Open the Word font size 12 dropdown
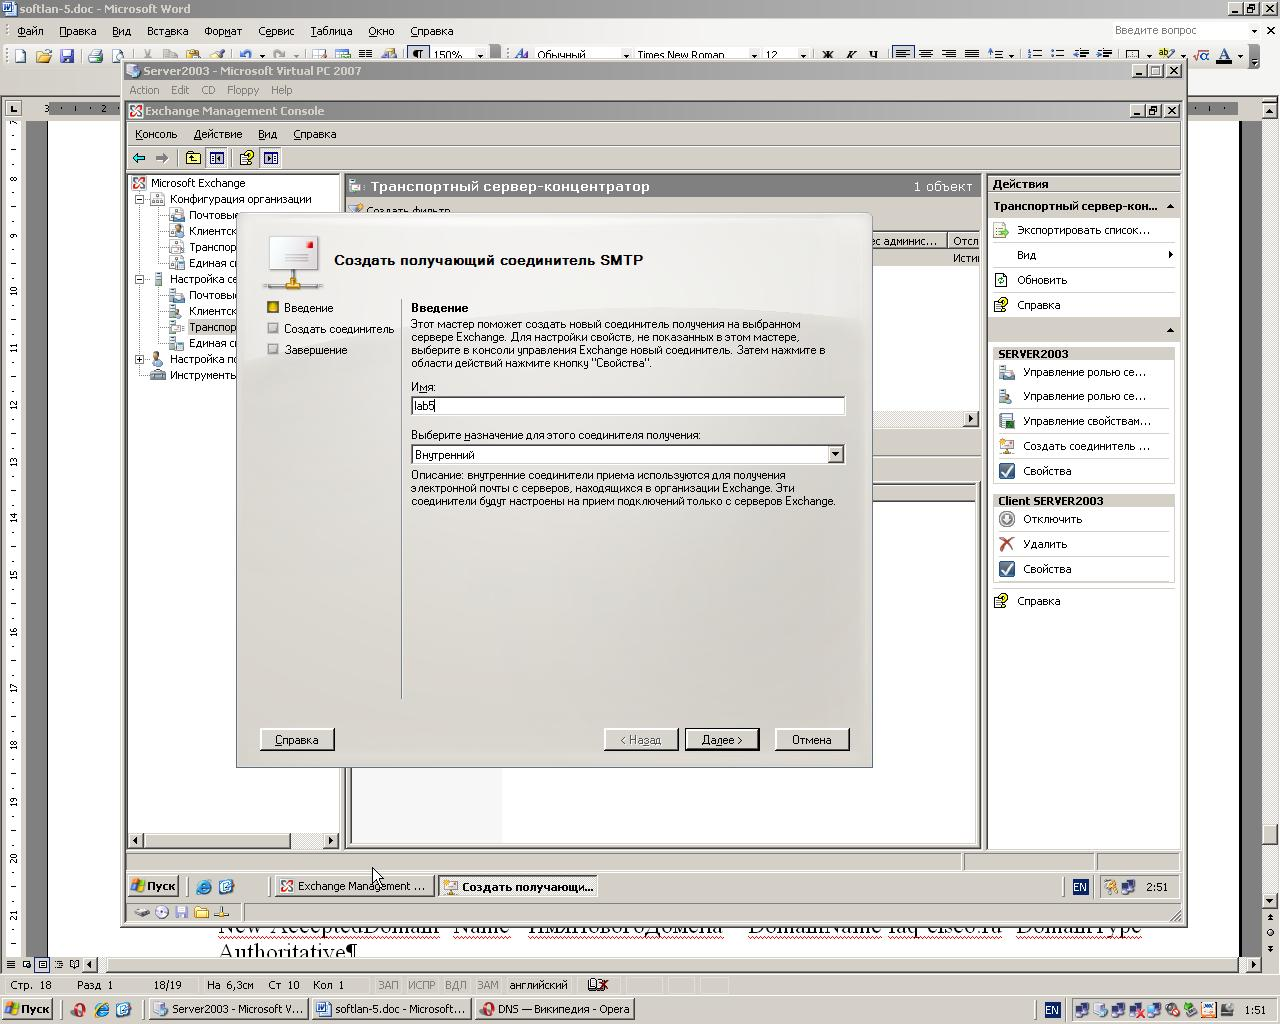Viewport: 1280px width, 1024px height. [803, 55]
